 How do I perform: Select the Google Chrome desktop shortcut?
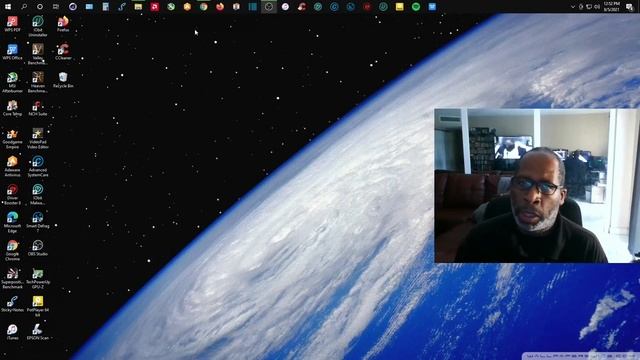12,250
